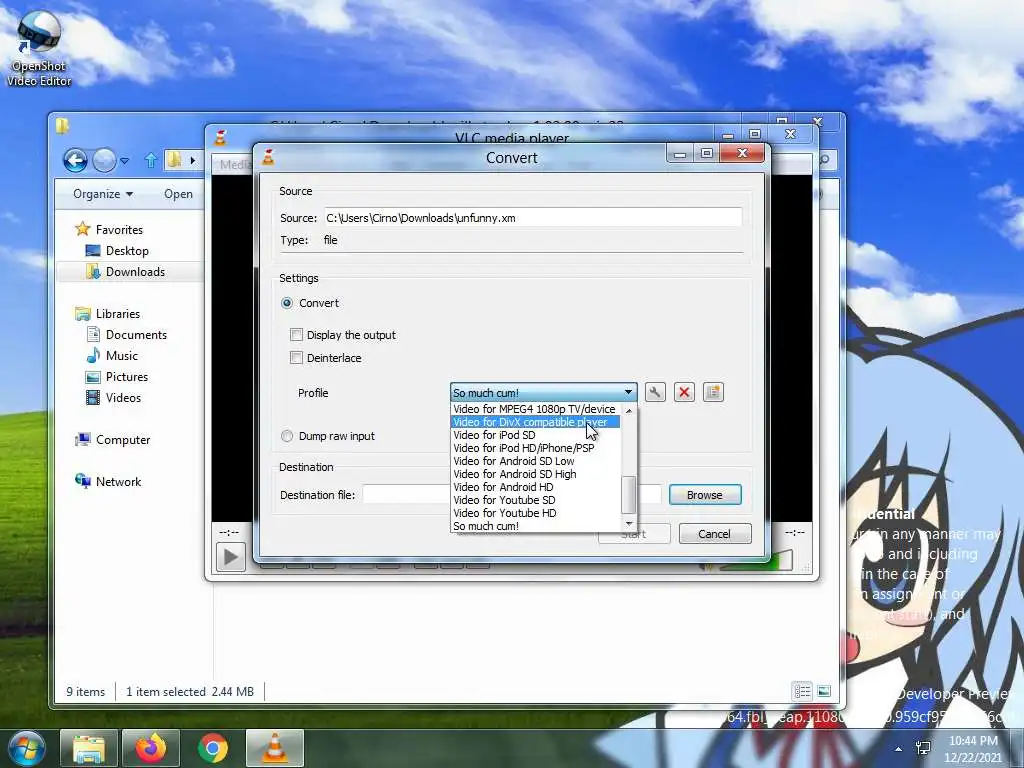The height and width of the screenshot is (768, 1024).
Task: Toggle Explorer preview pane icon
Action: pos(824,691)
